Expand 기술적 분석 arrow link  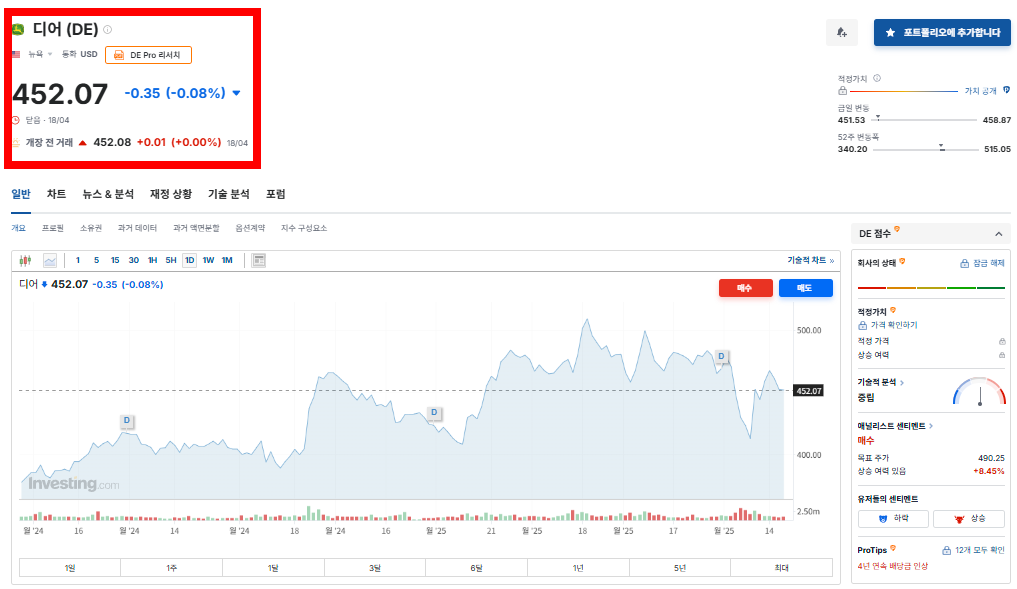pyautogui.click(x=902, y=383)
